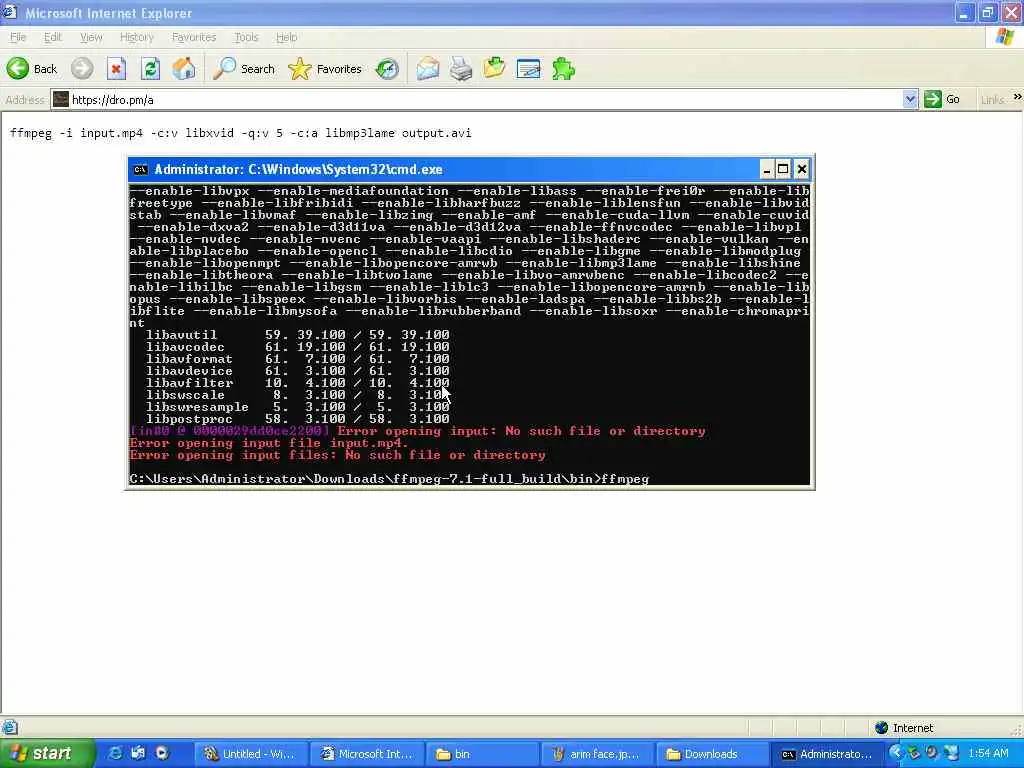The height and width of the screenshot is (768, 1024).
Task: Click the network tray icon near clock
Action: (x=951, y=753)
